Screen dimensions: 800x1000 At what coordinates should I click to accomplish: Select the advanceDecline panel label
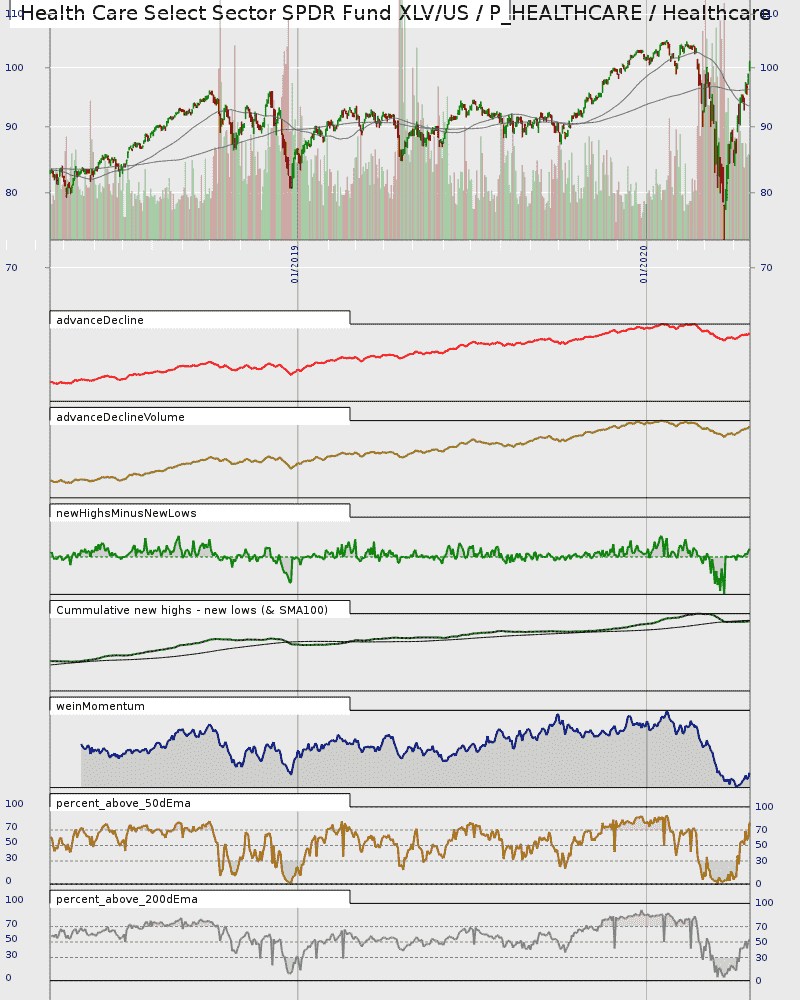click(100, 320)
